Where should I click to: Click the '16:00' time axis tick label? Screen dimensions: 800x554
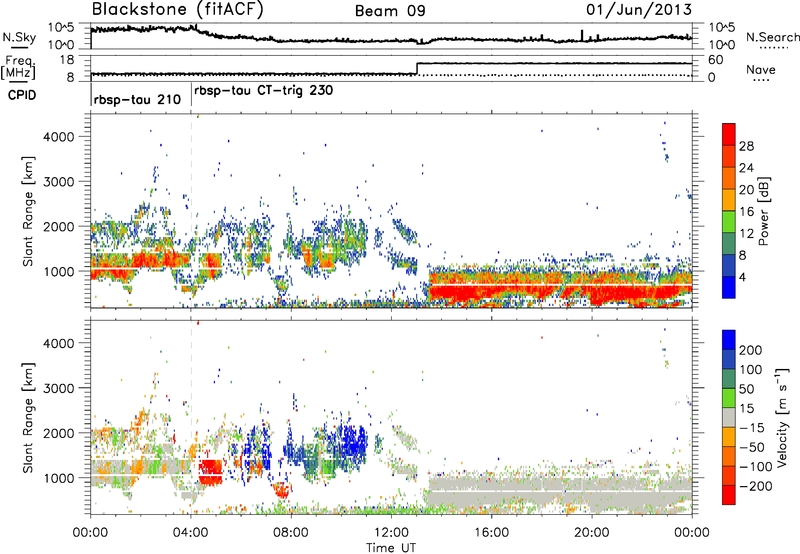[x=491, y=533]
